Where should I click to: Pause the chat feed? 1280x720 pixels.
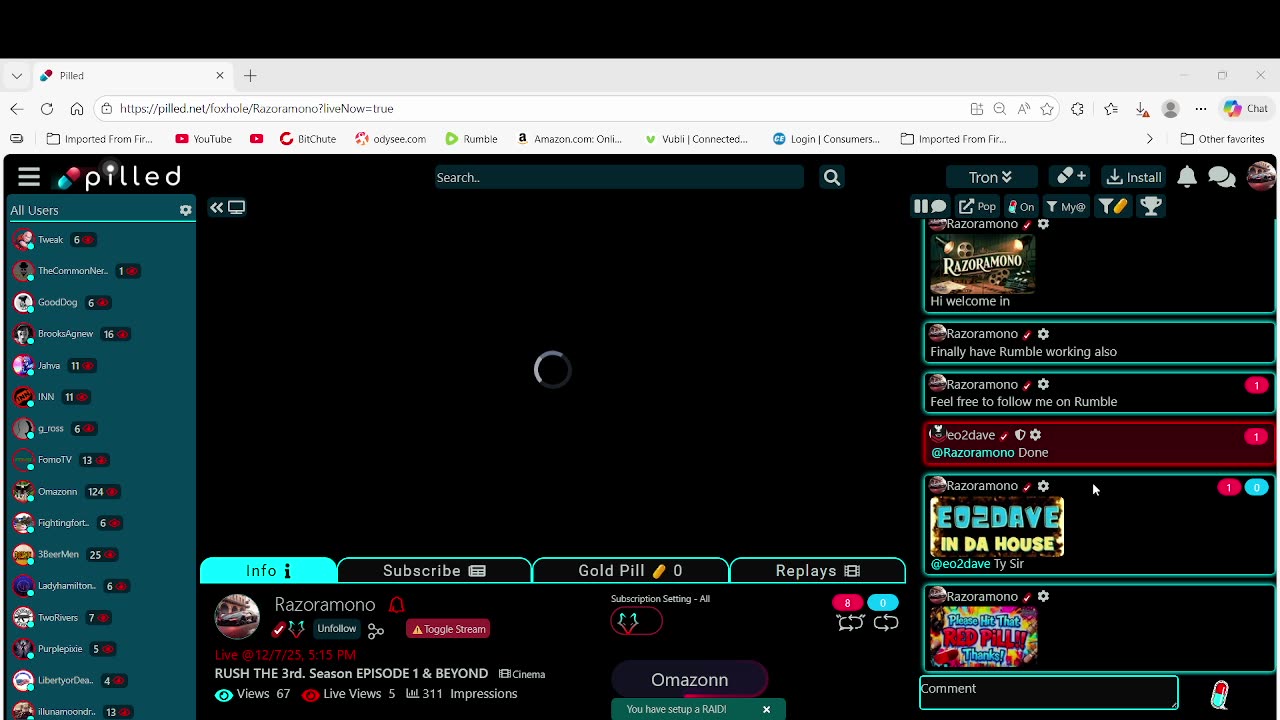pyautogui.click(x=929, y=207)
